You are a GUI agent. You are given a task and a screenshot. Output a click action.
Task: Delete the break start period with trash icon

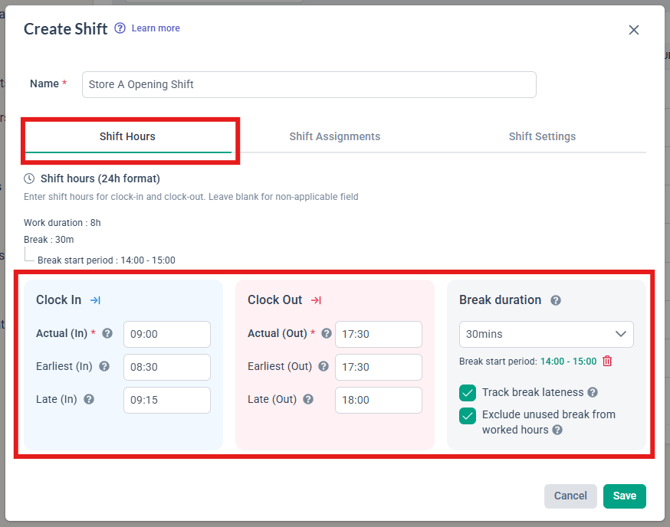607,361
